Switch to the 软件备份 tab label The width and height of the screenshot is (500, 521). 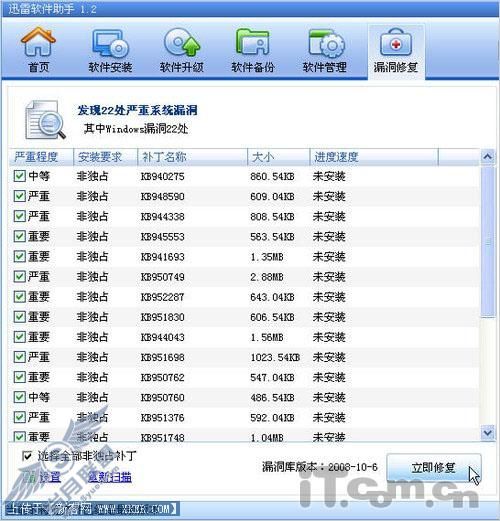(x=253, y=67)
